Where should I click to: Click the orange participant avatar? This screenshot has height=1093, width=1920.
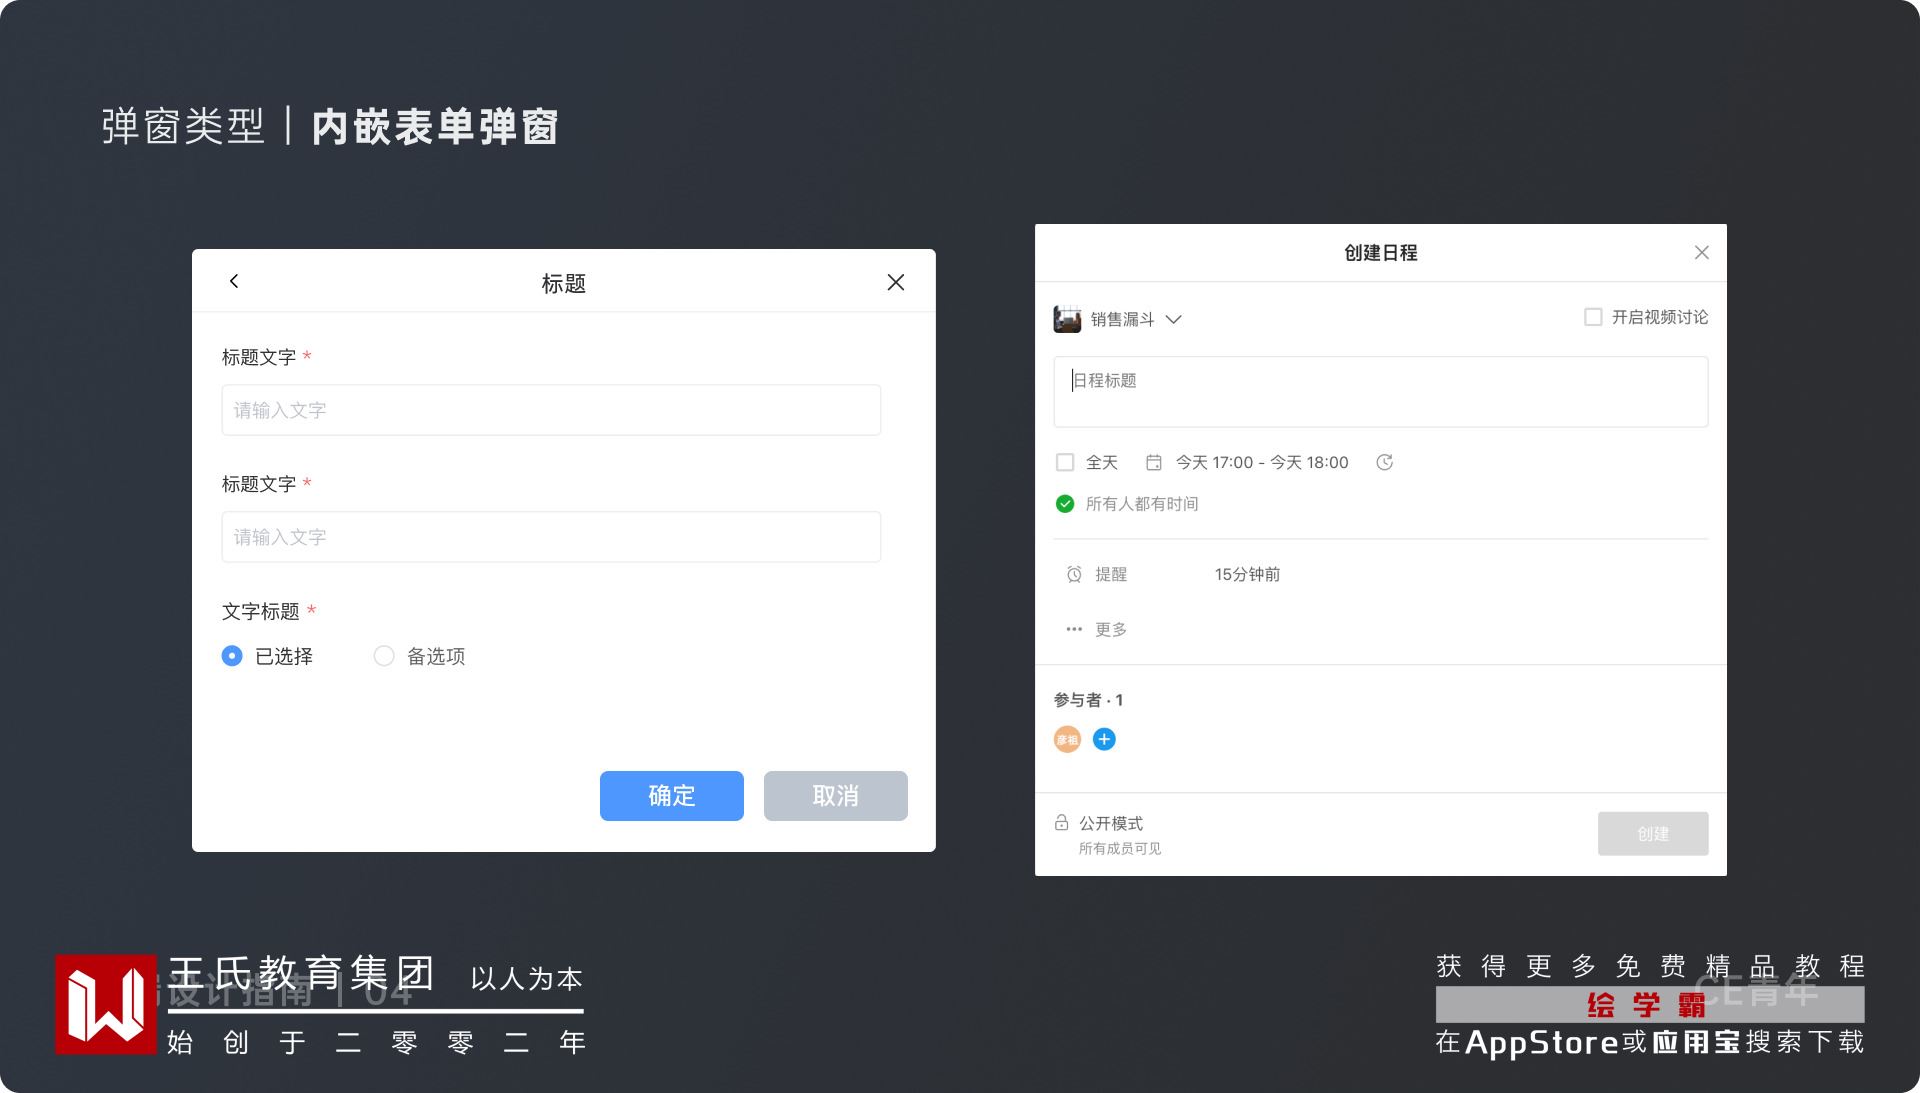(1067, 739)
